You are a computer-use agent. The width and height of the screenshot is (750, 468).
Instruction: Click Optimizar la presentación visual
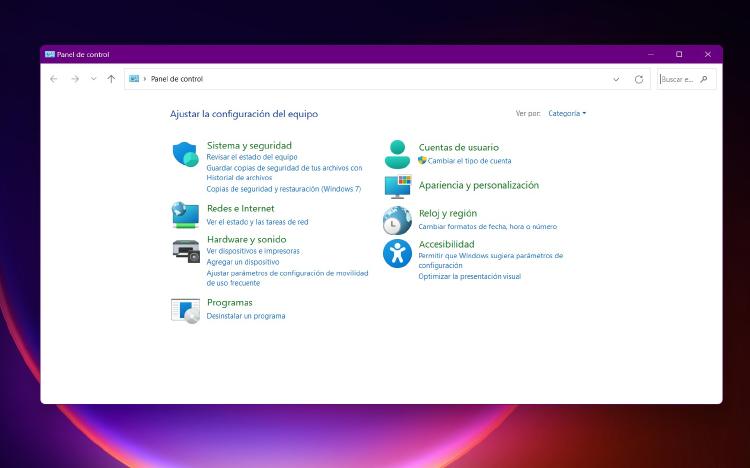pos(470,277)
